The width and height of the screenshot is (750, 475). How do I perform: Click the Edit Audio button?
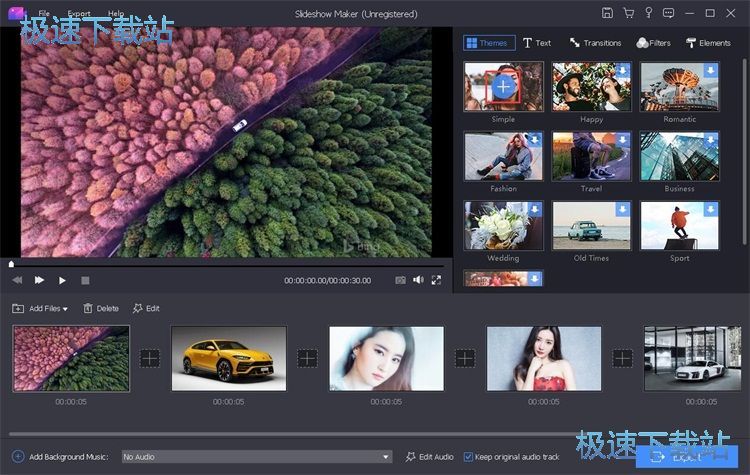[x=430, y=457]
